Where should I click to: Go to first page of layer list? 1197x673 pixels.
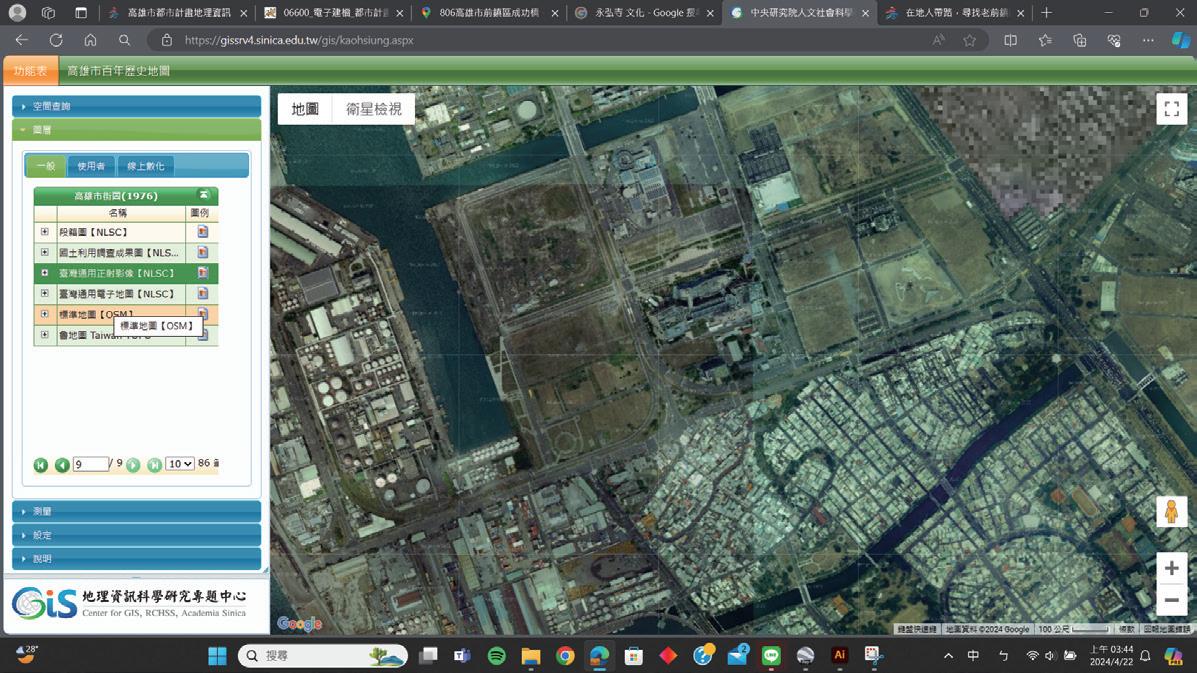click(x=41, y=465)
